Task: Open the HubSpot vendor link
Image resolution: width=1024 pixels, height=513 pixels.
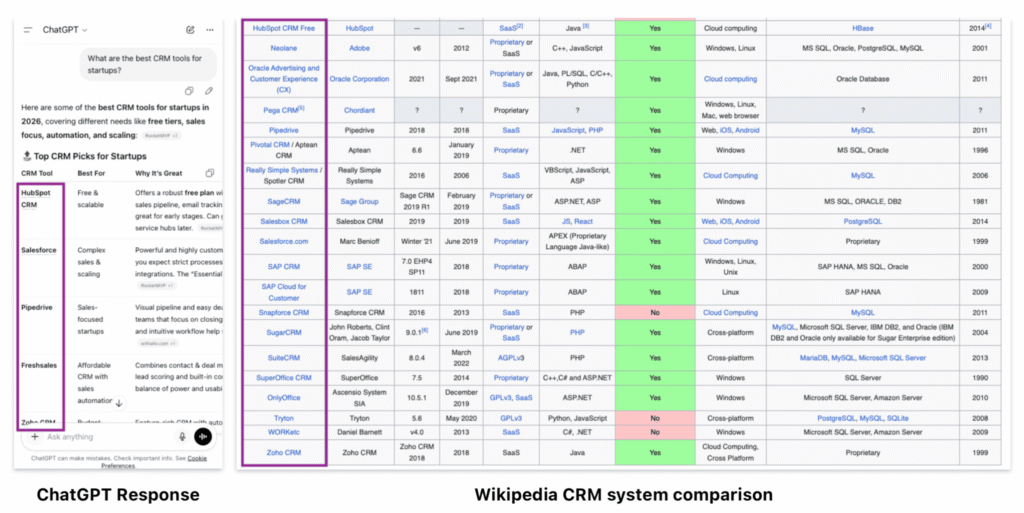Action: (359, 28)
